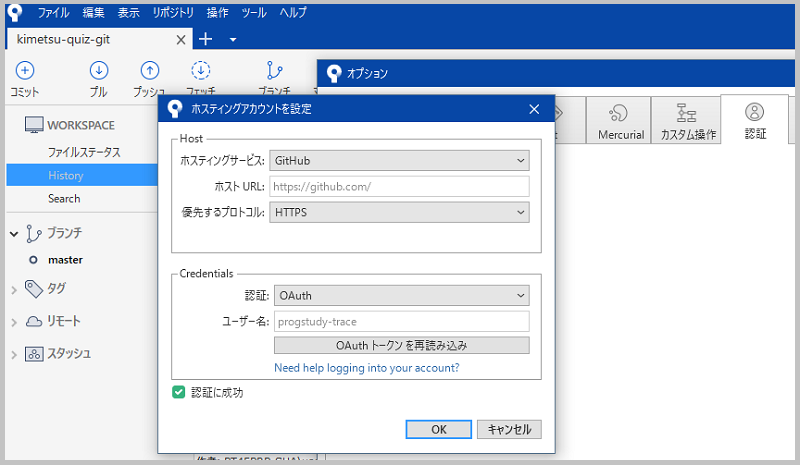The height and width of the screenshot is (465, 800).
Task: Add a new repository tab with plus
Action: point(205,39)
